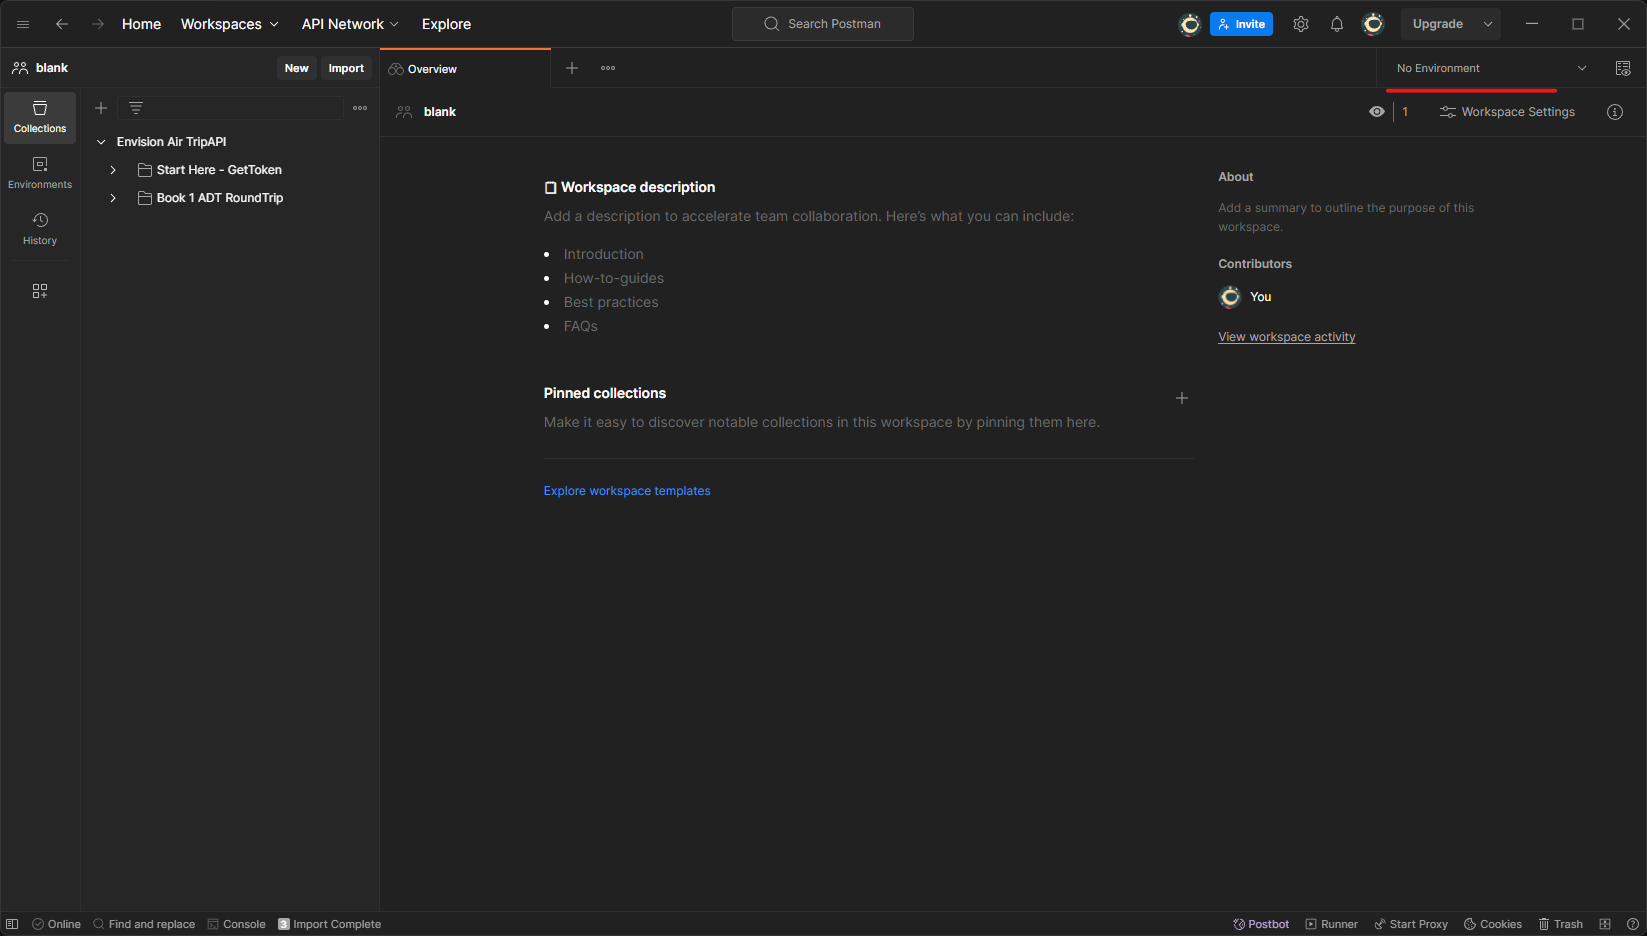This screenshot has width=1647, height=936.
Task: Click the team avatar left of Invite
Action: (x=1190, y=24)
